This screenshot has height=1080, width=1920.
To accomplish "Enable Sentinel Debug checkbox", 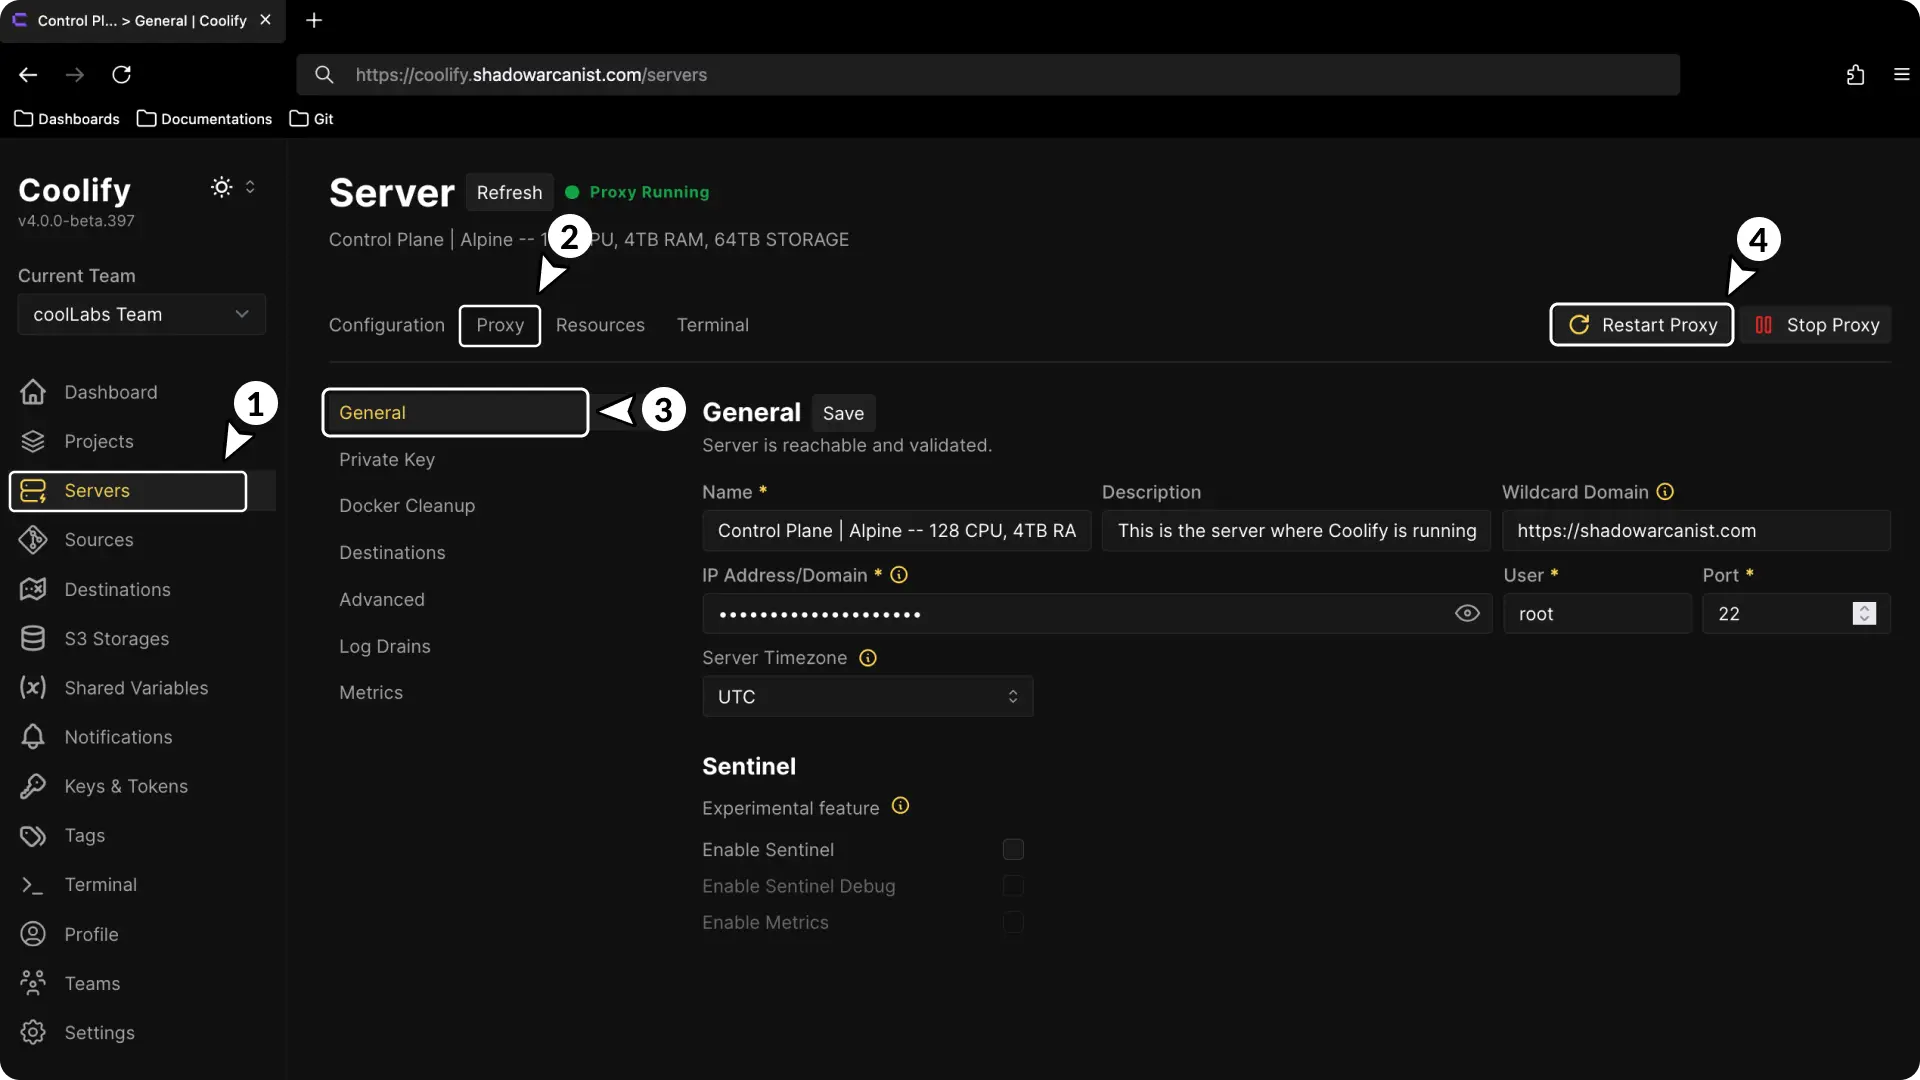I will (1013, 886).
